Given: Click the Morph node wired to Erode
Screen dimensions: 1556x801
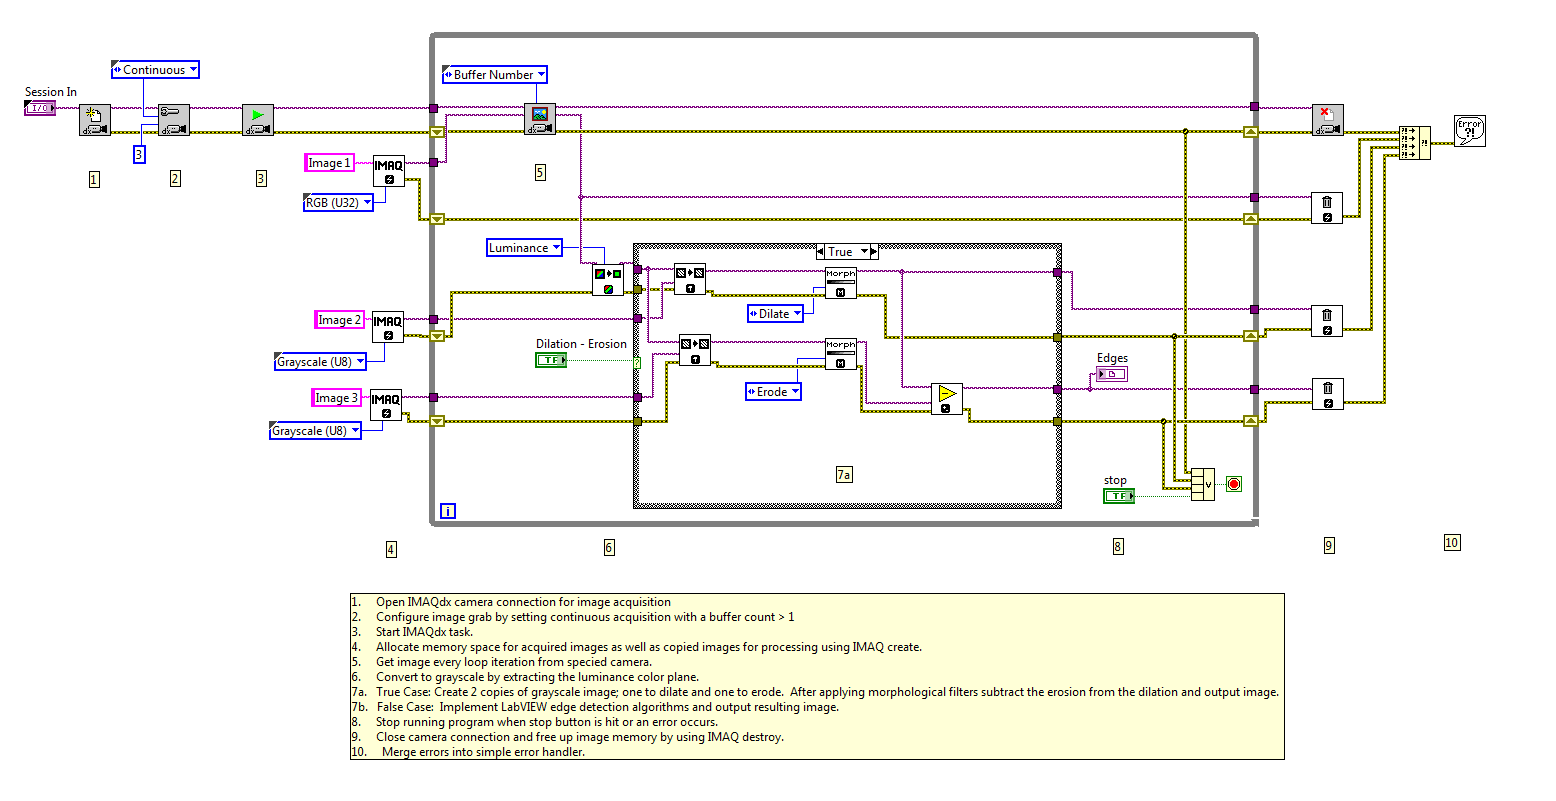Looking at the screenshot, I should tap(841, 354).
